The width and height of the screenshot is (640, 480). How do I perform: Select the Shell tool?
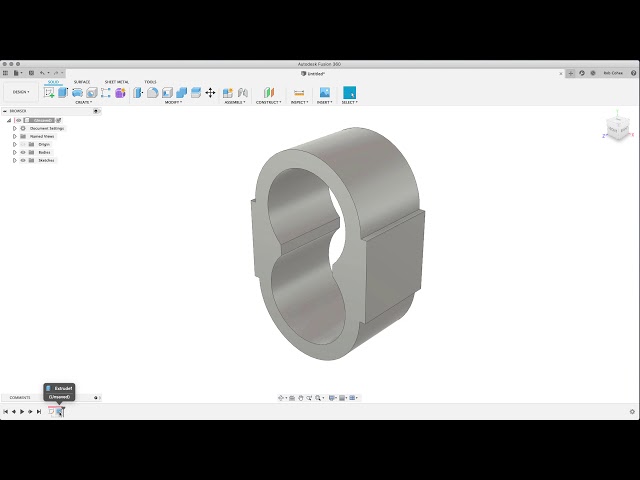167,93
